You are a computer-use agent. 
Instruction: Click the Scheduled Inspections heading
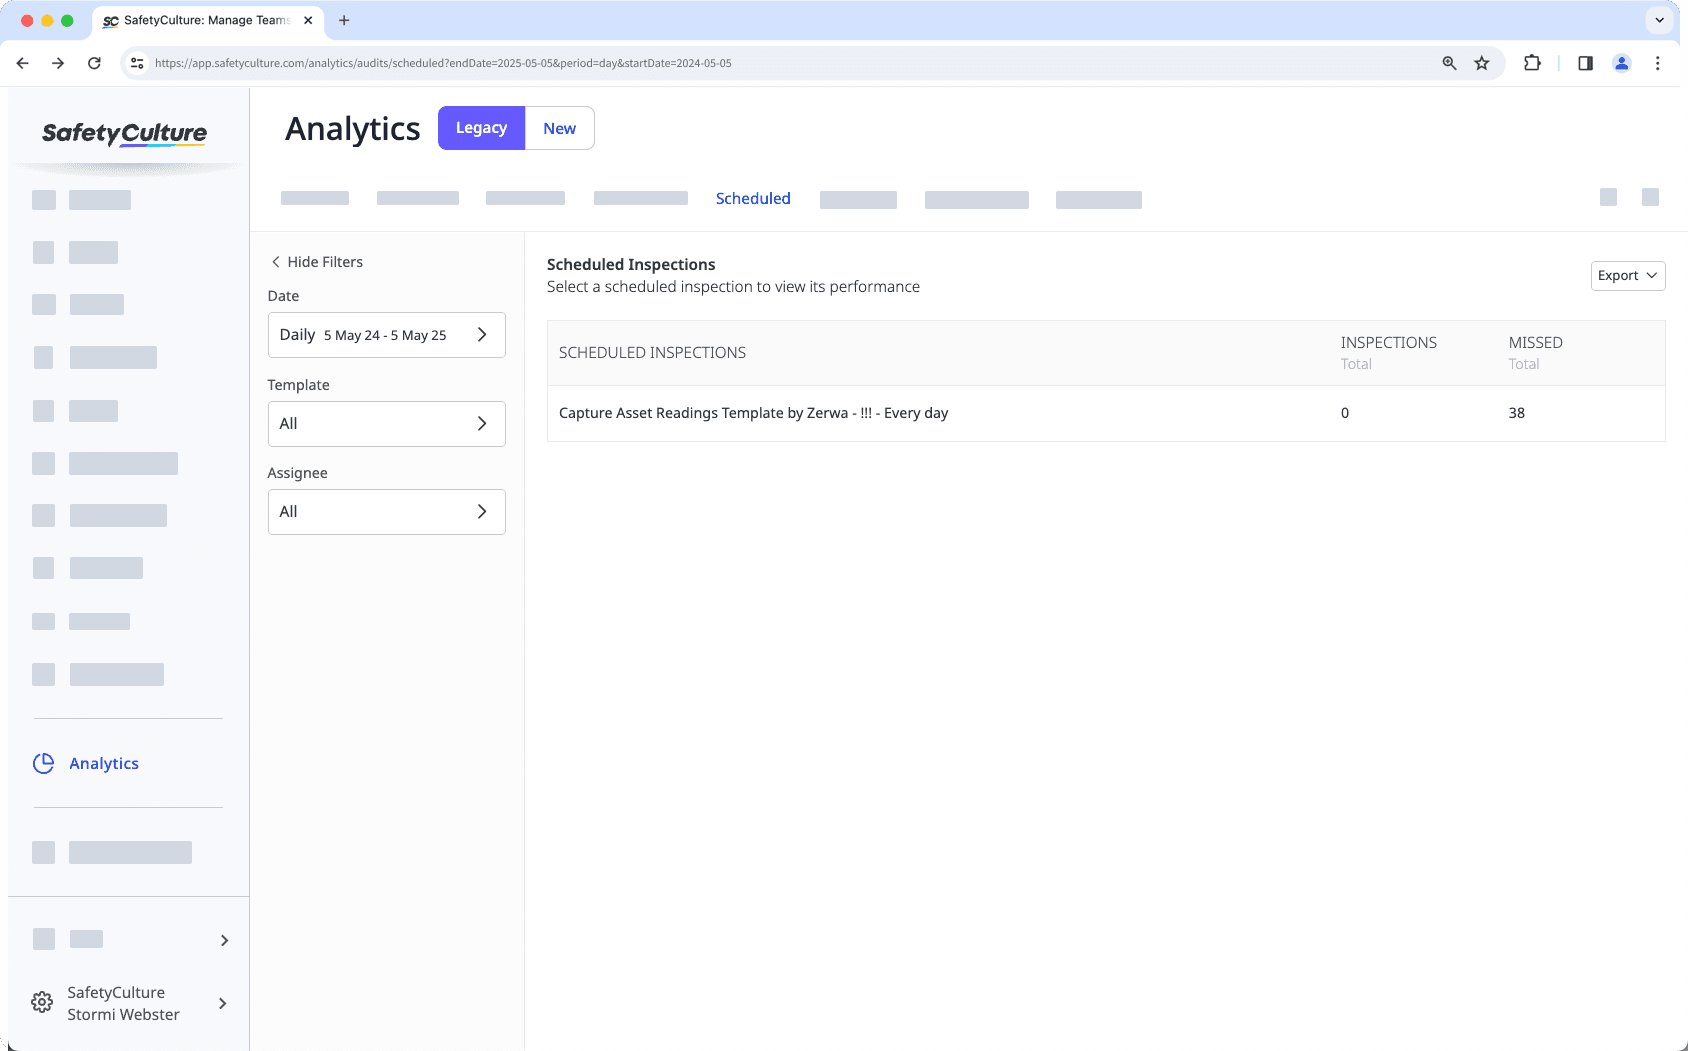[x=631, y=264]
